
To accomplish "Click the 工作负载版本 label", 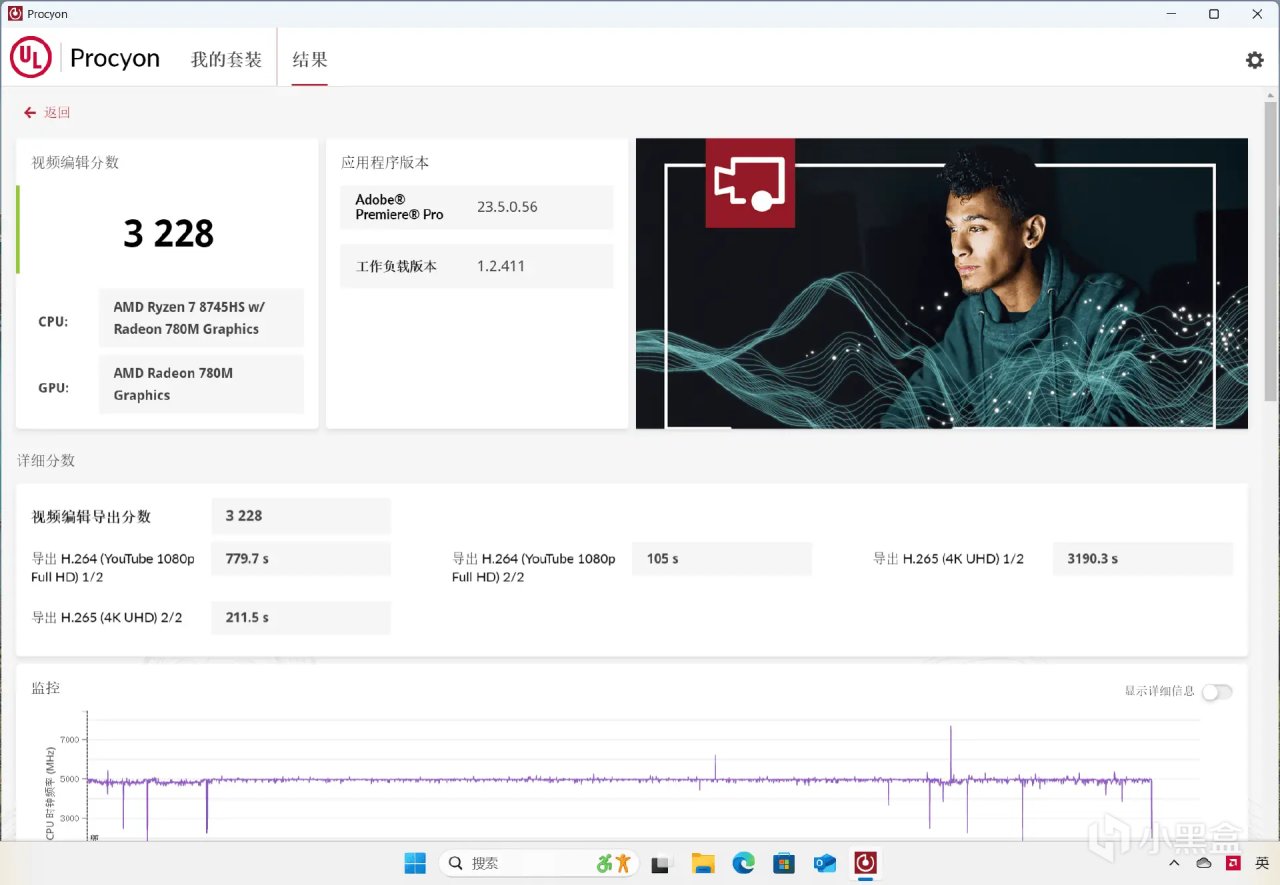I will pos(396,266).
